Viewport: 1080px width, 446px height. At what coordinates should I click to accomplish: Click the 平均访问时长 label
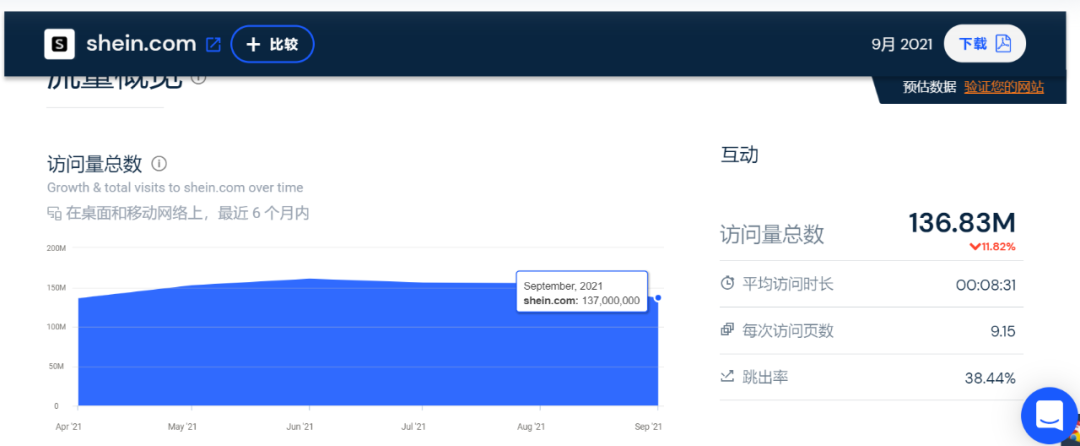pos(788,284)
